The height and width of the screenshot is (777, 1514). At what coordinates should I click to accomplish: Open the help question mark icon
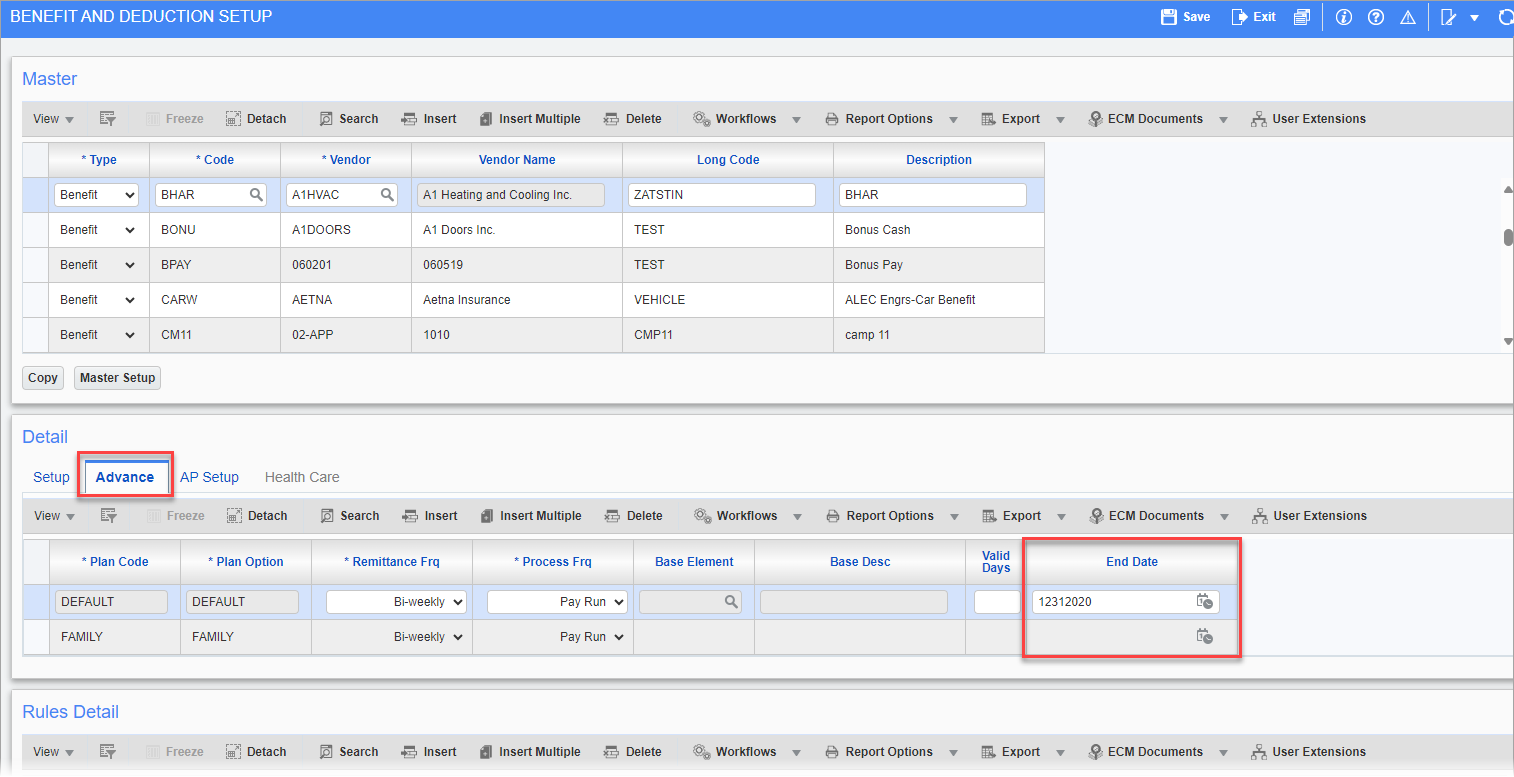1376,17
